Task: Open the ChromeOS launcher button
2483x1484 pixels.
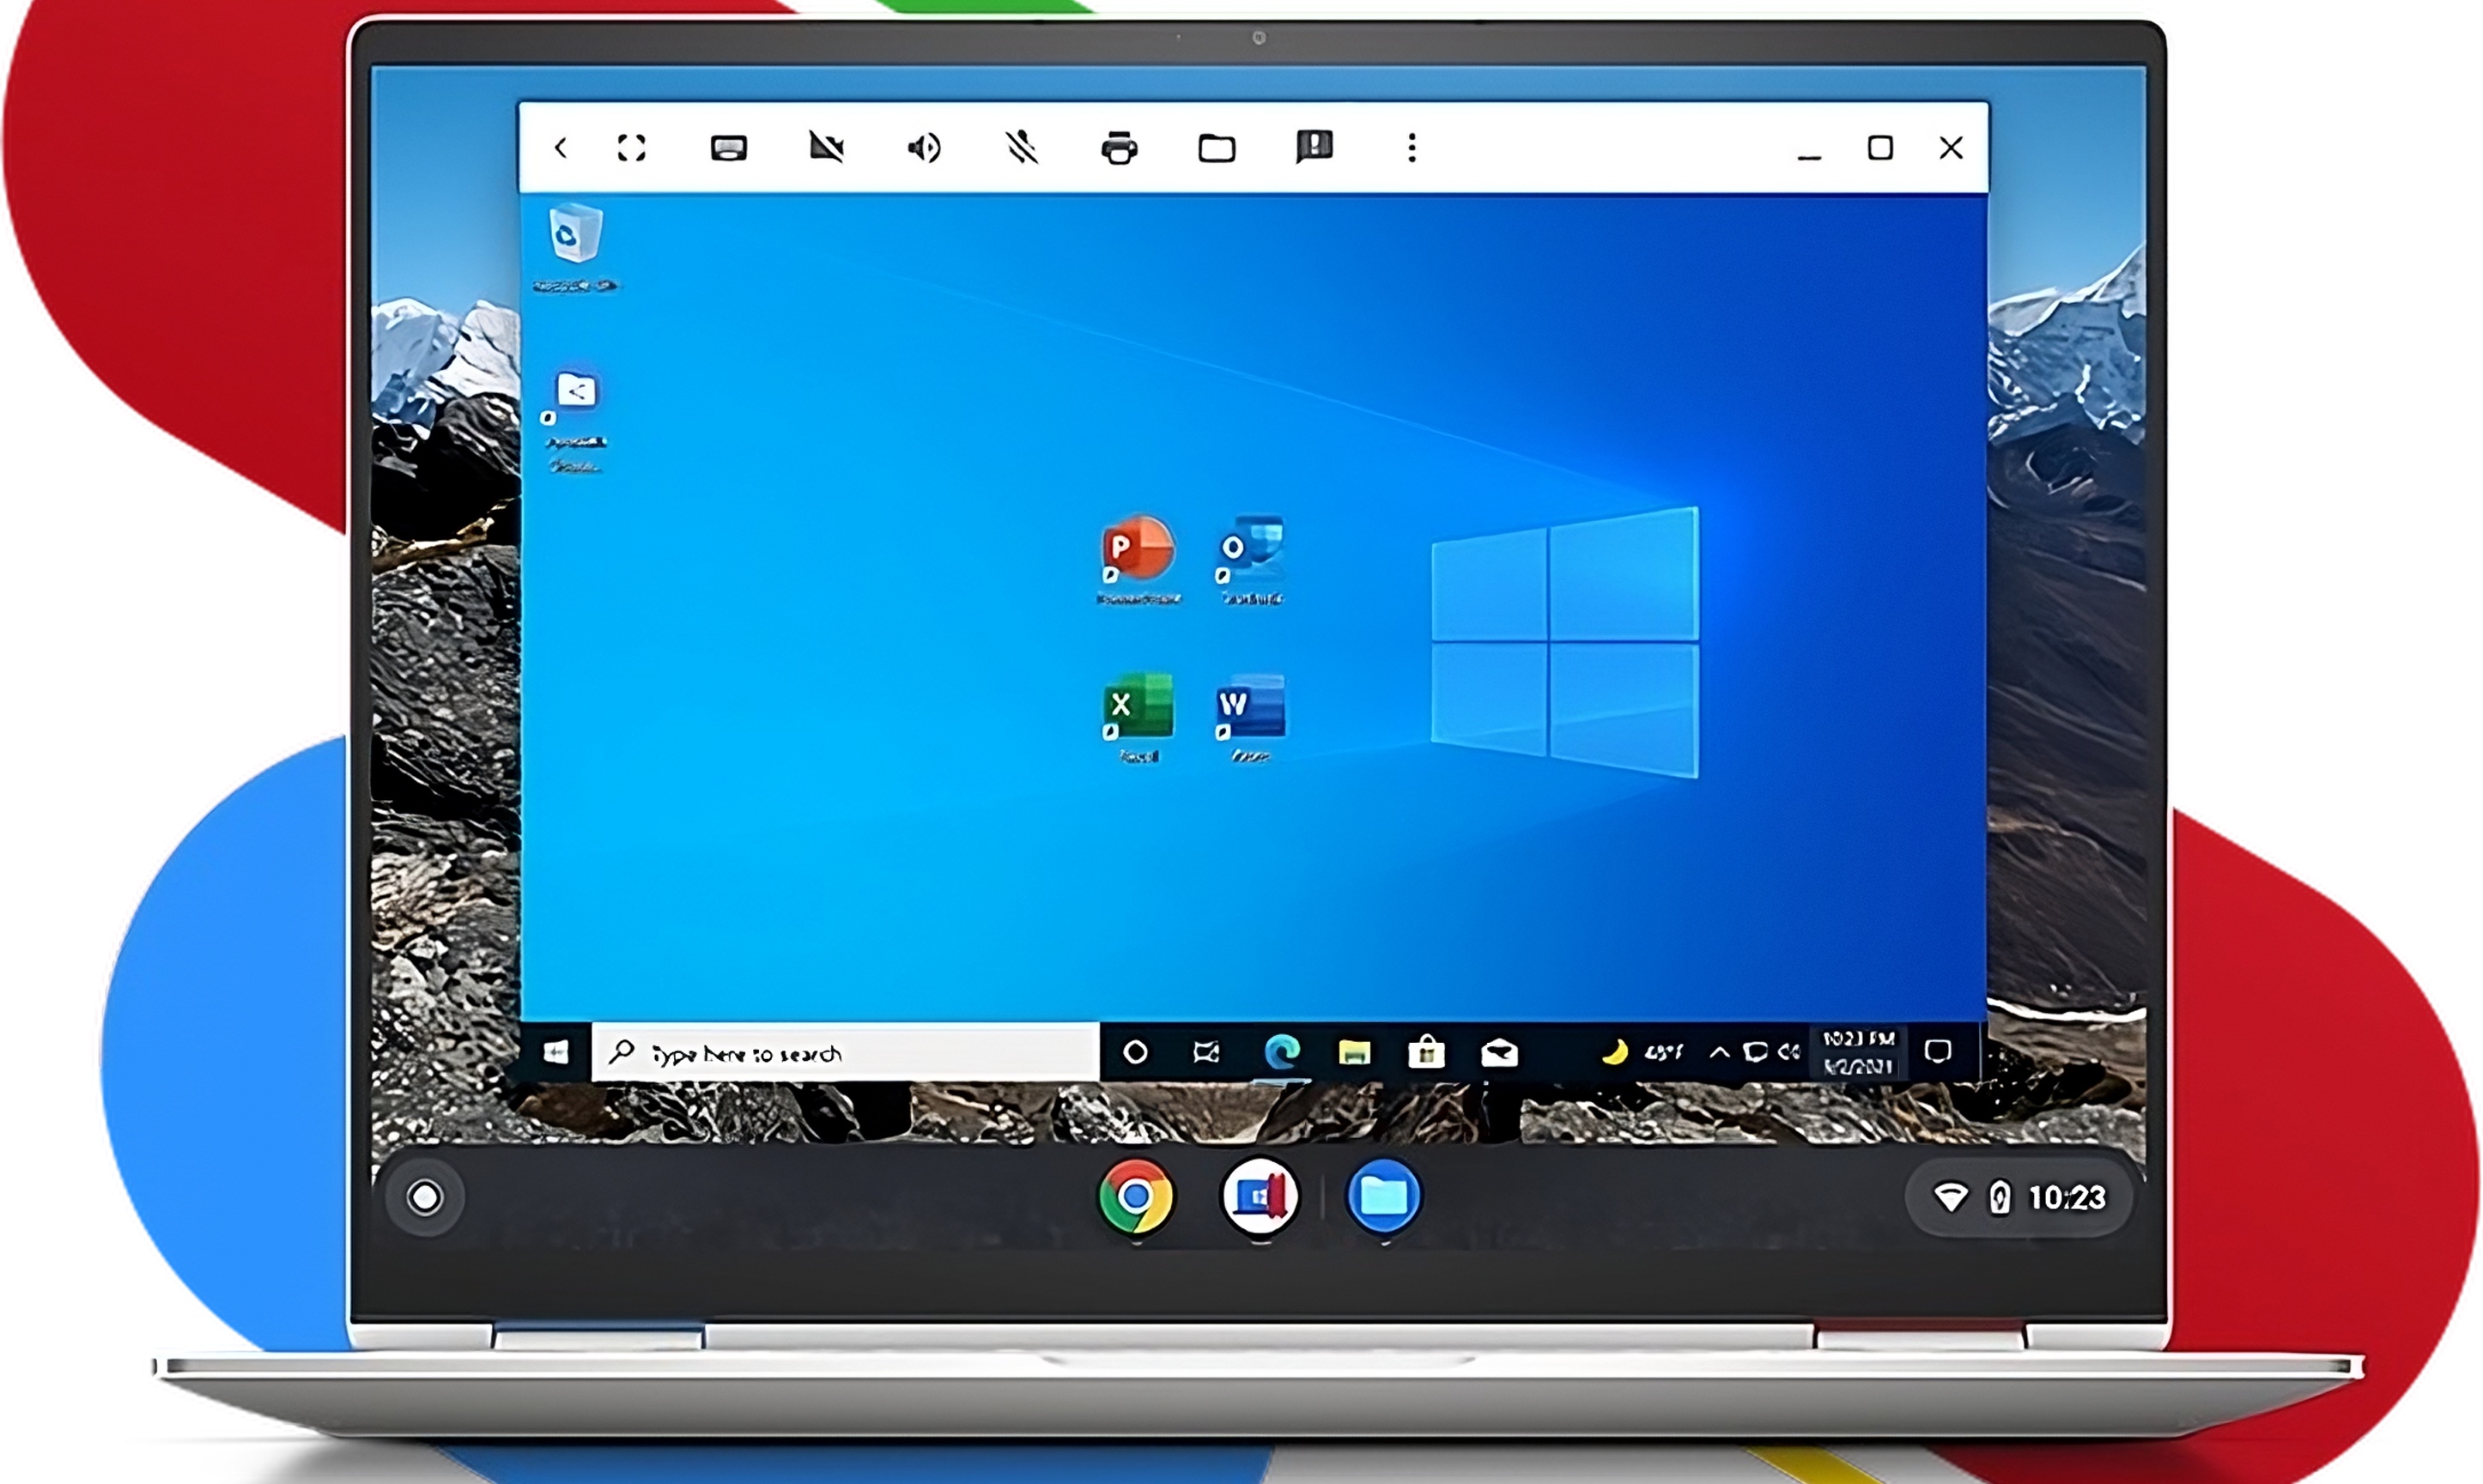Action: (x=425, y=1197)
